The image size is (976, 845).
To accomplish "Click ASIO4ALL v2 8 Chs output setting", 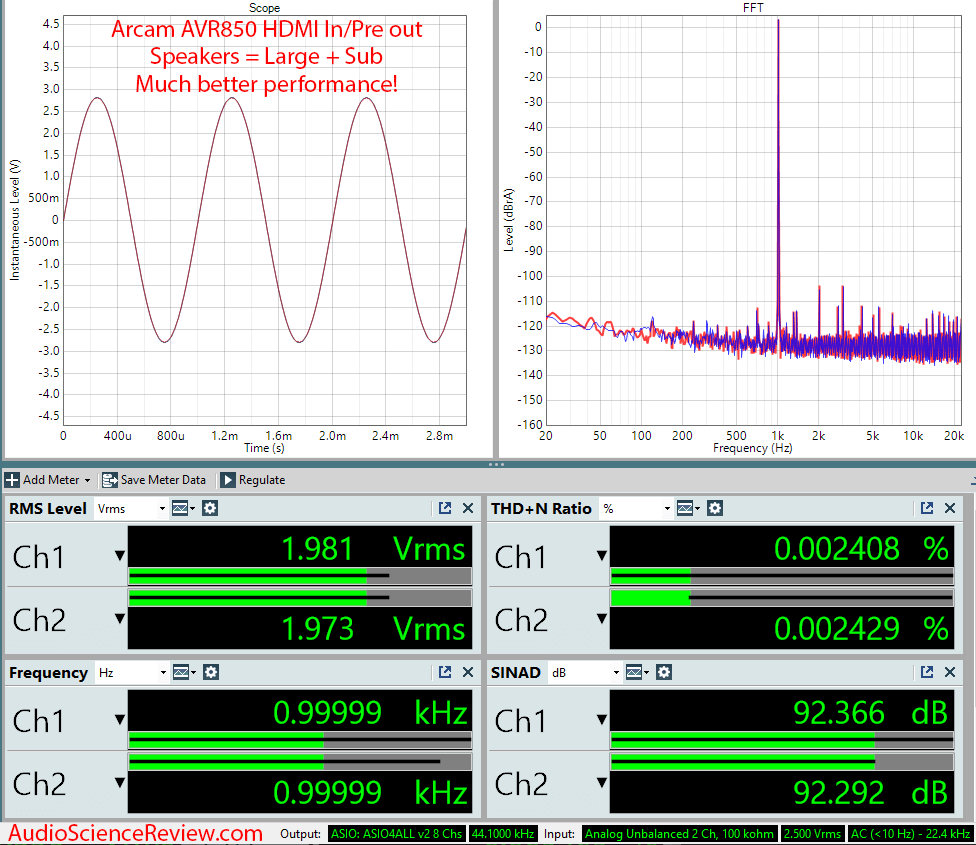I will pyautogui.click(x=396, y=834).
